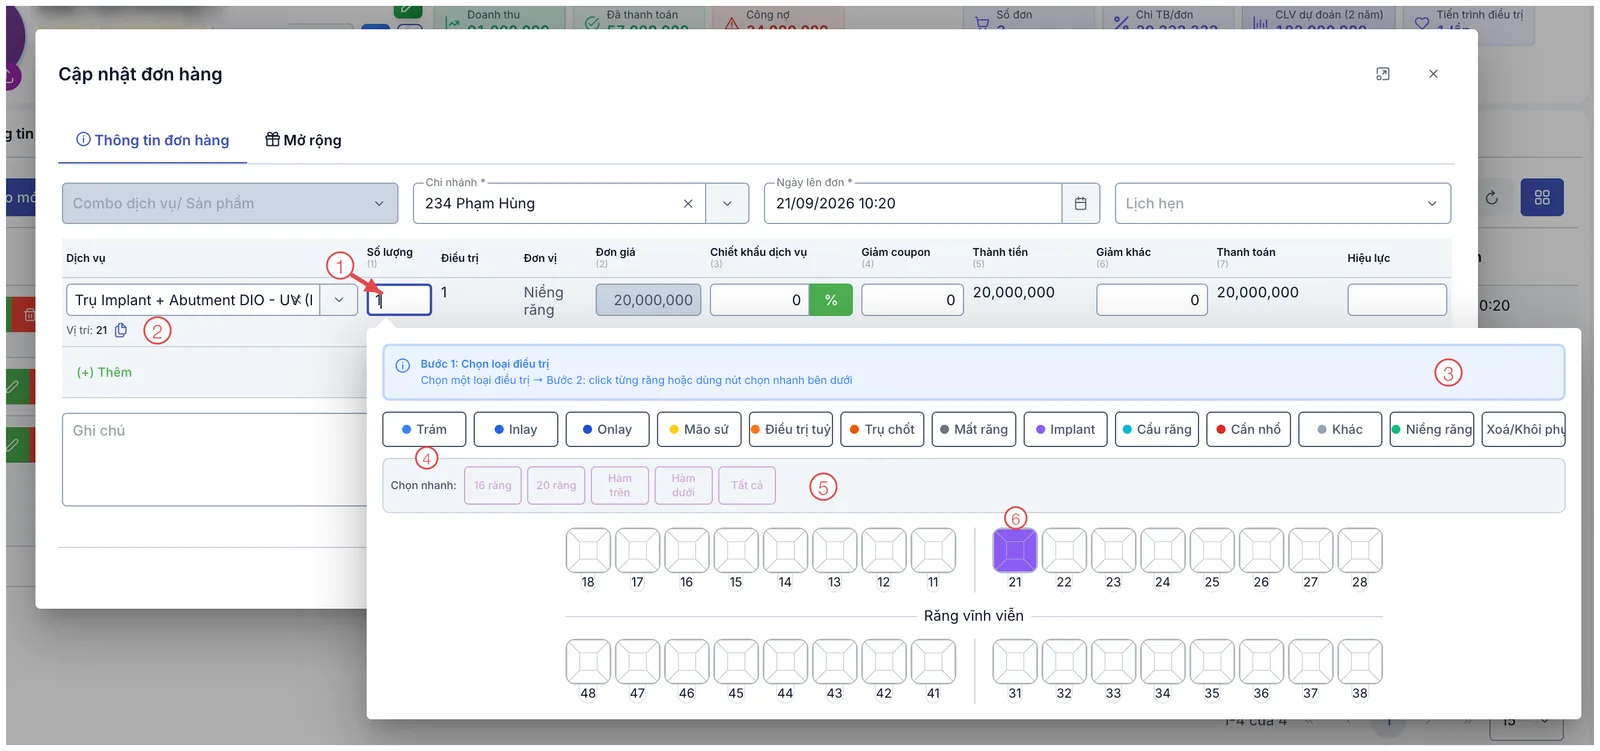Switch to Mở rộng tab
This screenshot has height=751, width=1600.
coord(303,140)
